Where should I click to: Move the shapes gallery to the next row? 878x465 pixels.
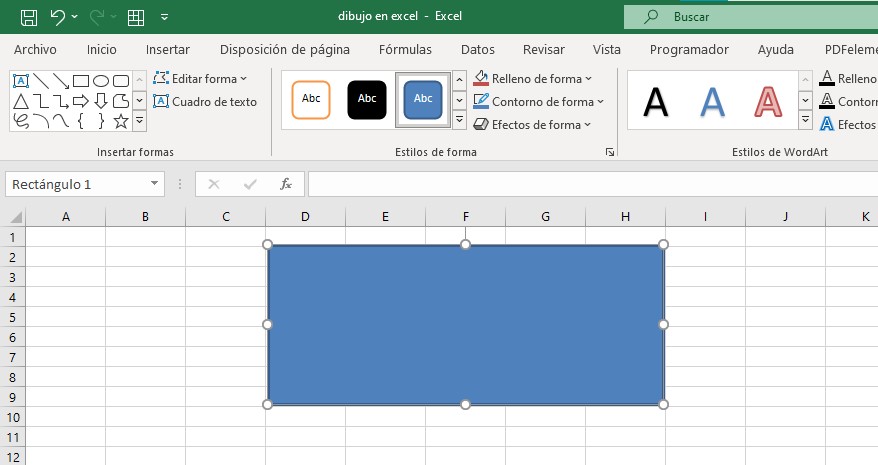(x=139, y=101)
